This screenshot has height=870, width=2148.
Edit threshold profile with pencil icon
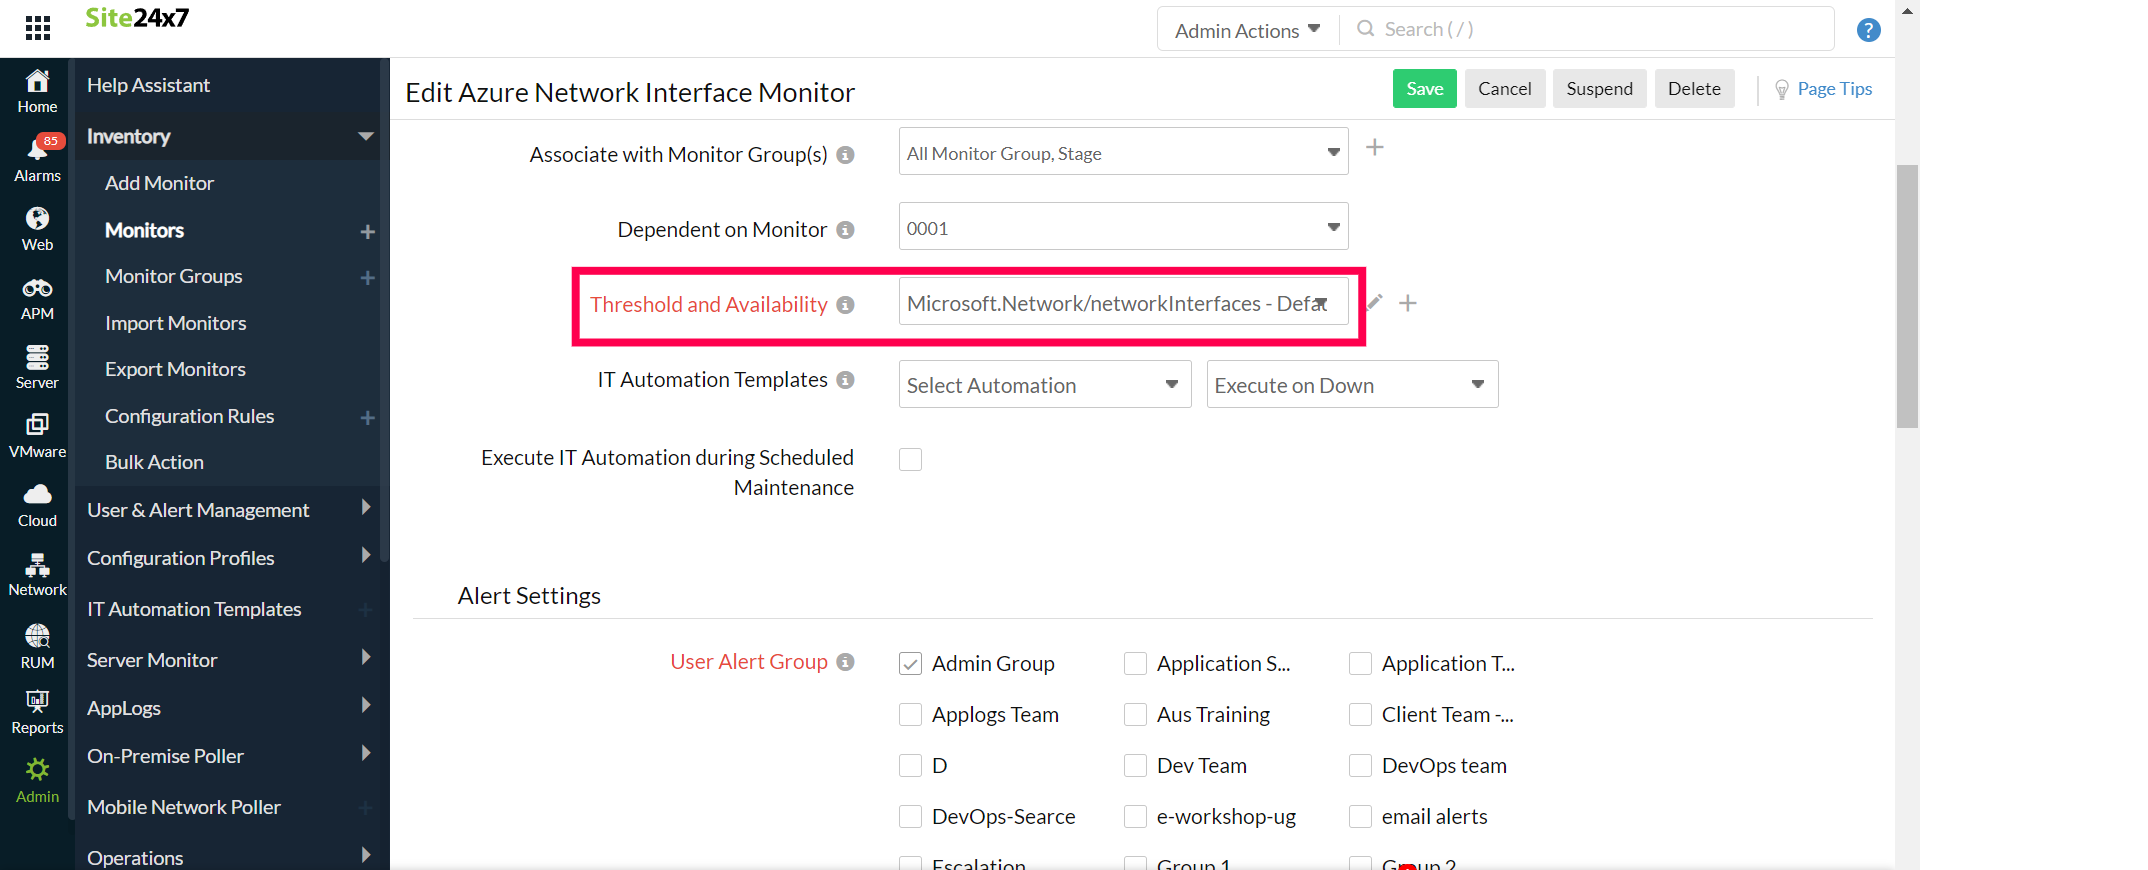pos(1375,302)
